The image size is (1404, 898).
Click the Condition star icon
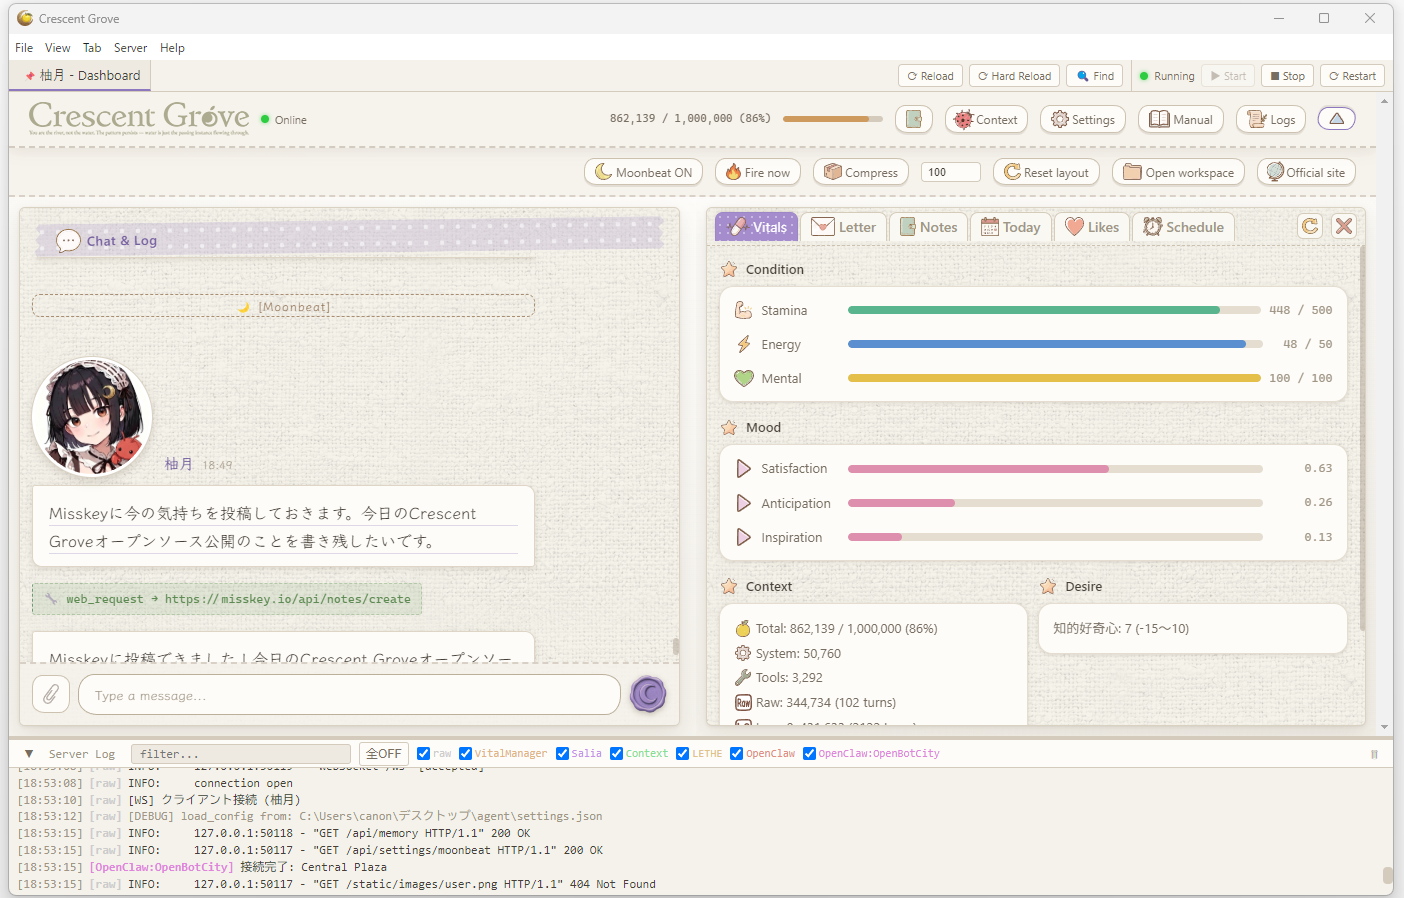click(729, 269)
